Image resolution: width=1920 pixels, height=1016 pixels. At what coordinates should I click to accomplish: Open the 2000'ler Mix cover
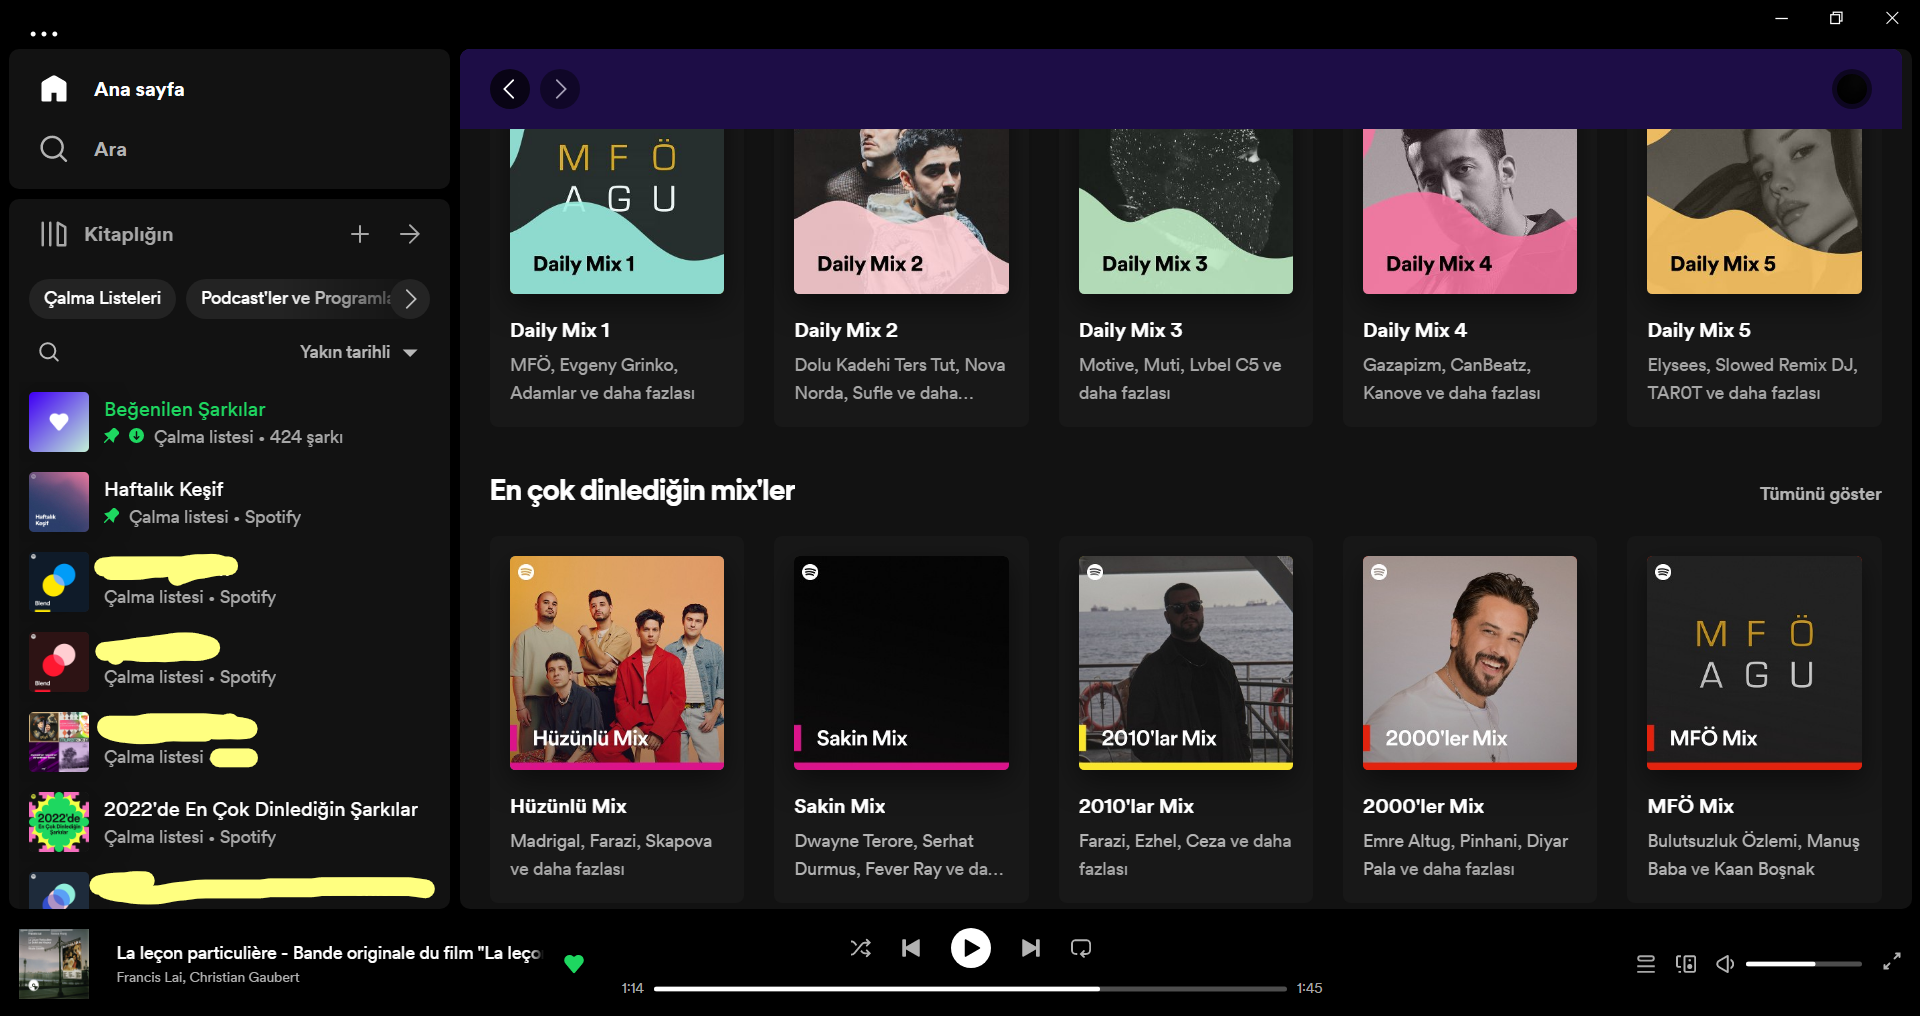(1470, 663)
